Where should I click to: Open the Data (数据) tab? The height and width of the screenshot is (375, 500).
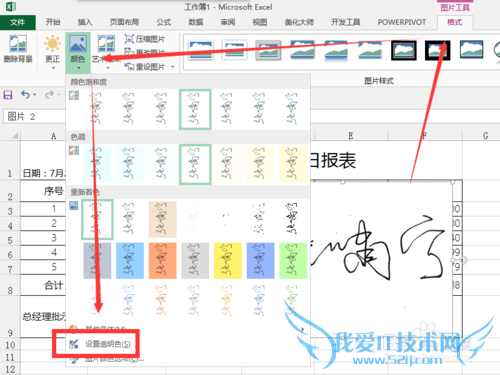click(196, 22)
